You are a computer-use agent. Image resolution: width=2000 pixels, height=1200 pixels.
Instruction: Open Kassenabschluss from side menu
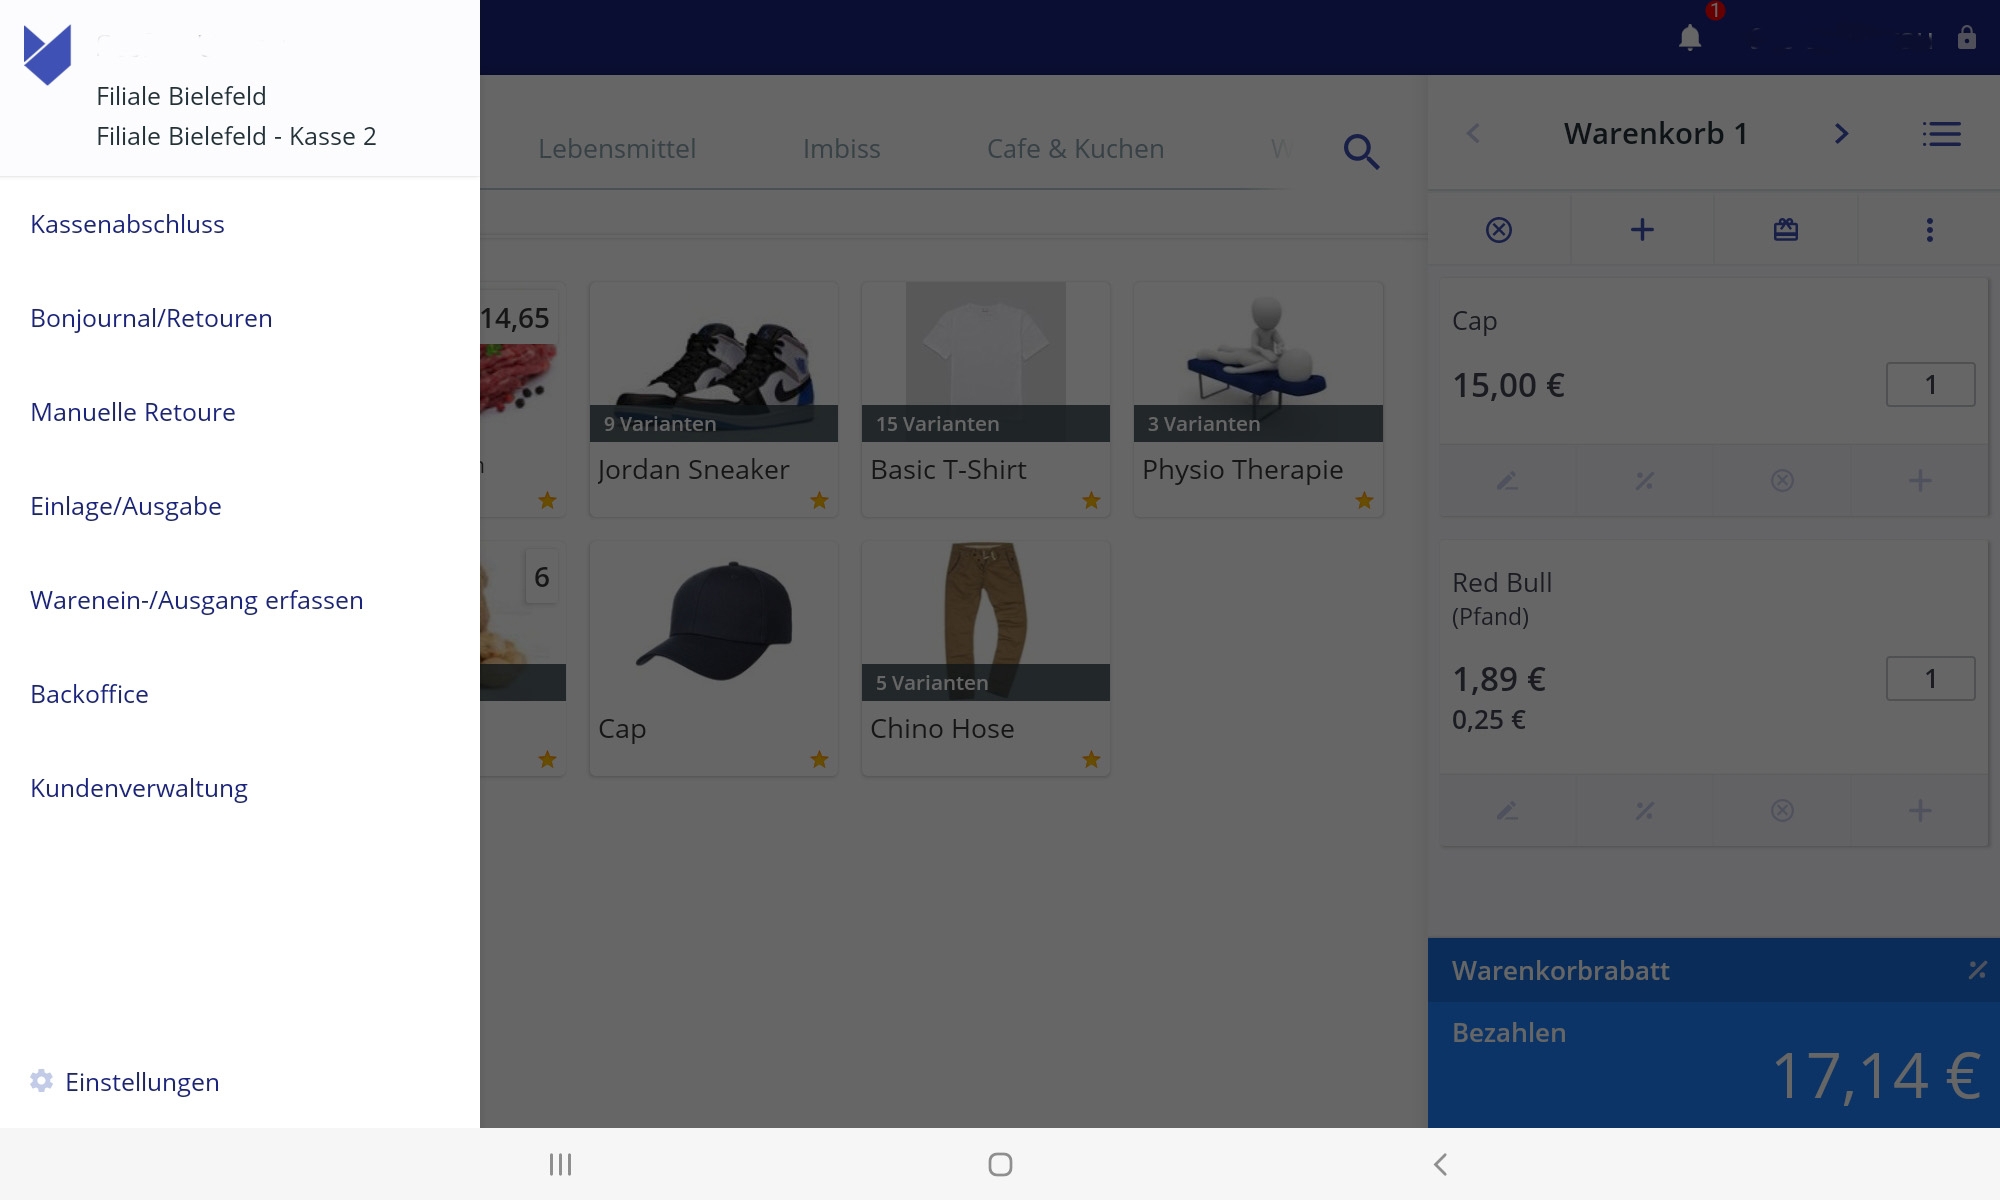(127, 224)
